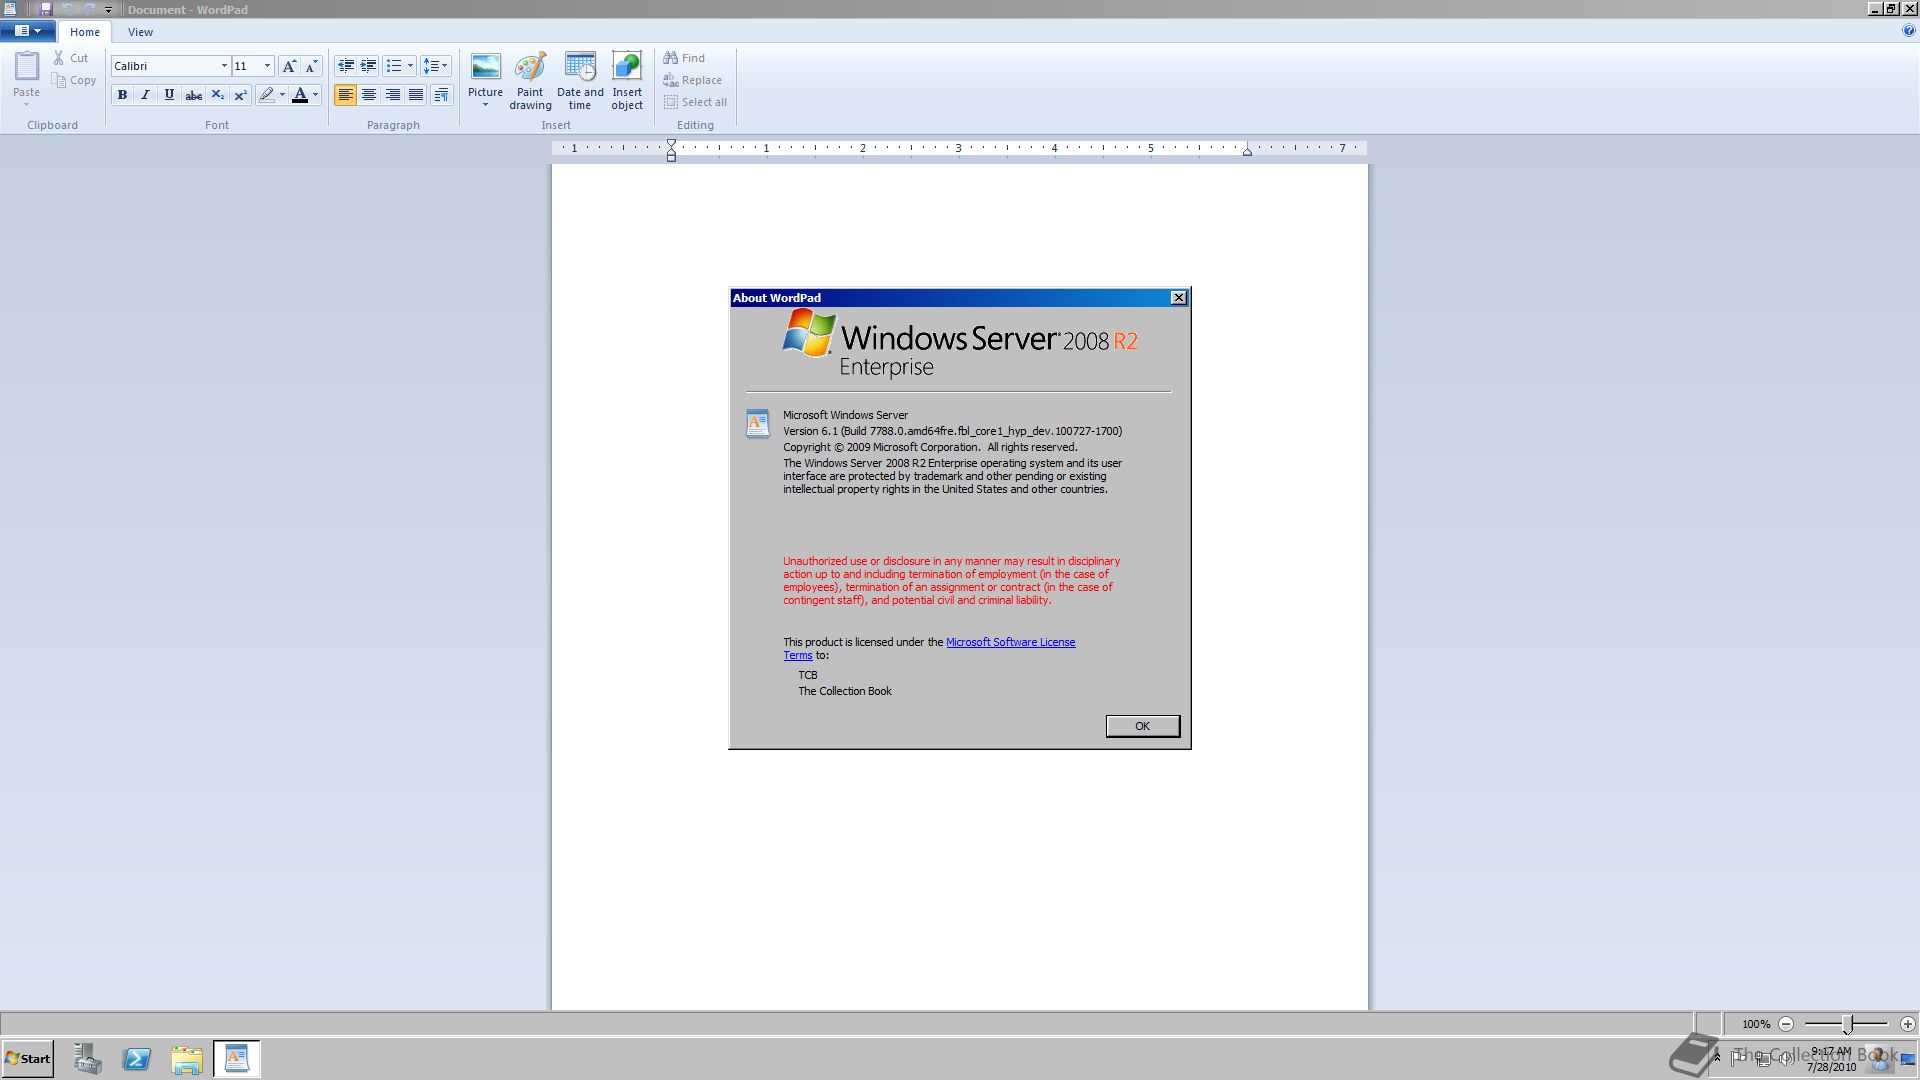The image size is (1920, 1080).
Task: Show hidden tray icons arrow
Action: tap(1717, 1058)
